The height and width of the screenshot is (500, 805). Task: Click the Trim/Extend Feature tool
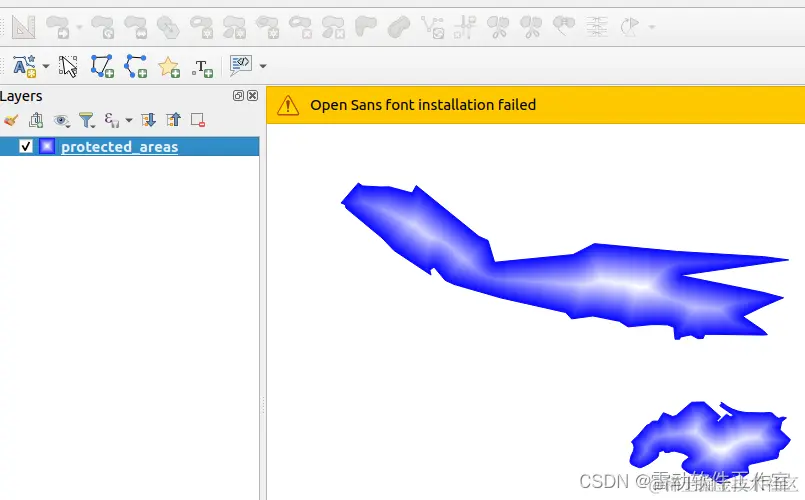click(x=465, y=27)
